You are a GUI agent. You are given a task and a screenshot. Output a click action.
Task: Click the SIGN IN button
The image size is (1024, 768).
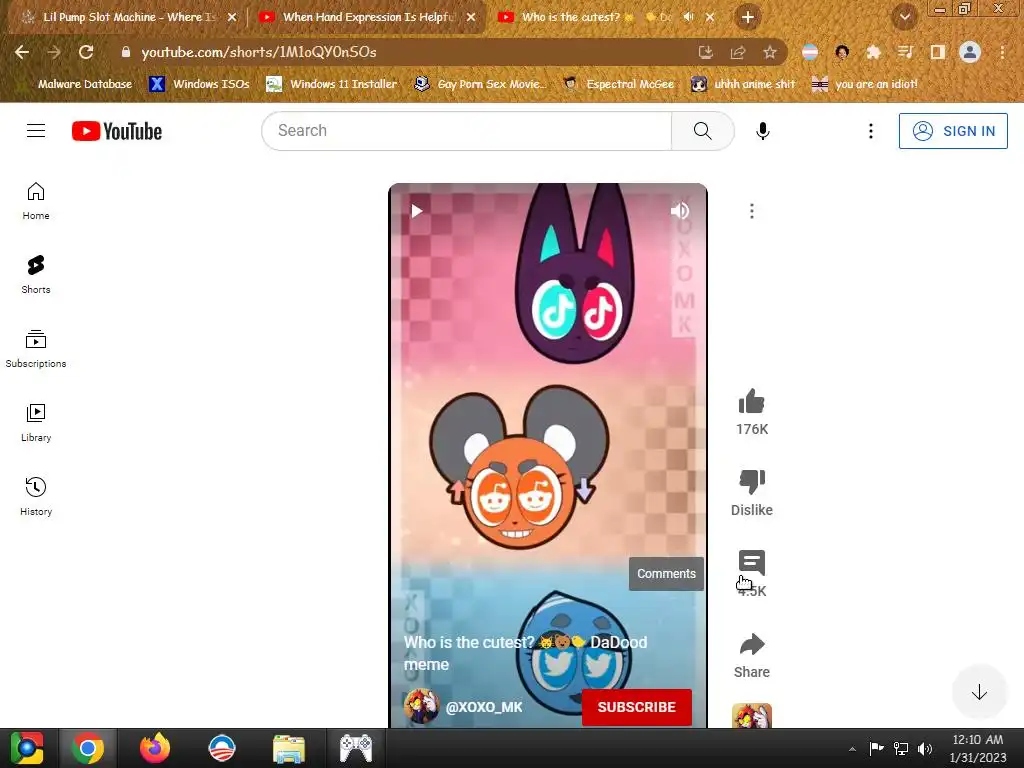coord(953,131)
